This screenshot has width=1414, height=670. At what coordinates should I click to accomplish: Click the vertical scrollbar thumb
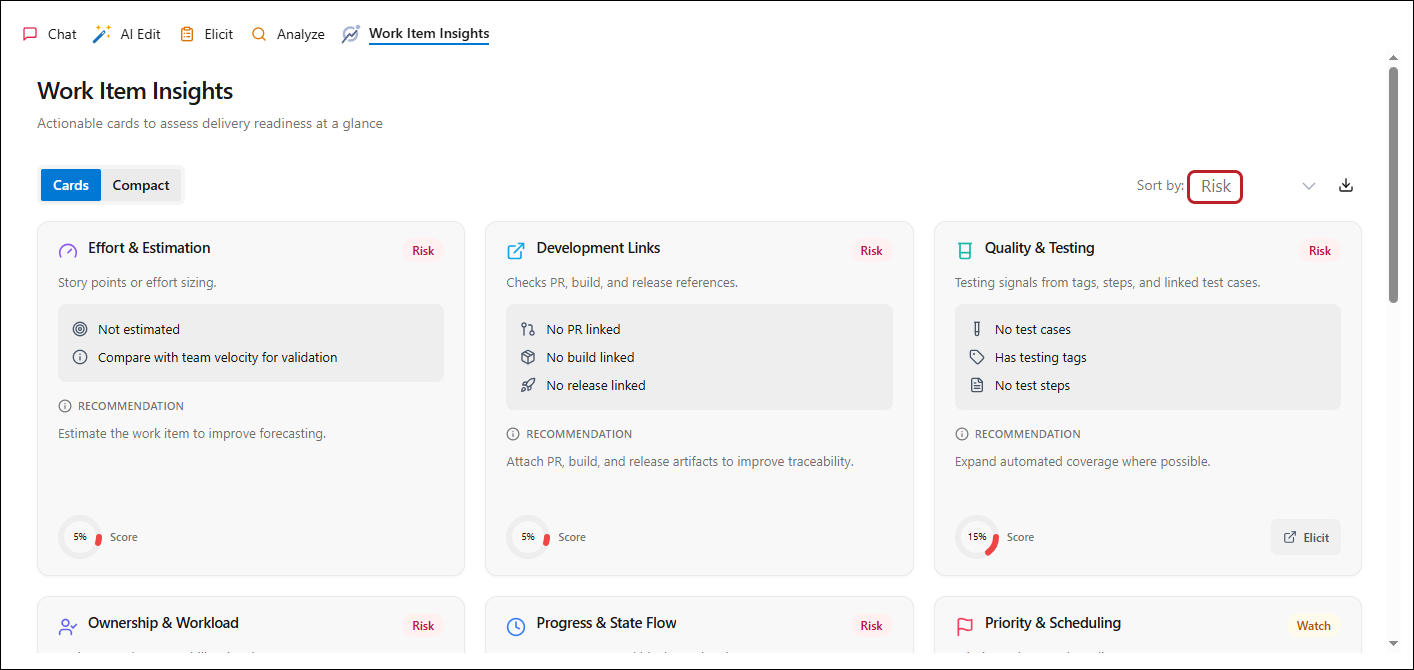[1394, 185]
